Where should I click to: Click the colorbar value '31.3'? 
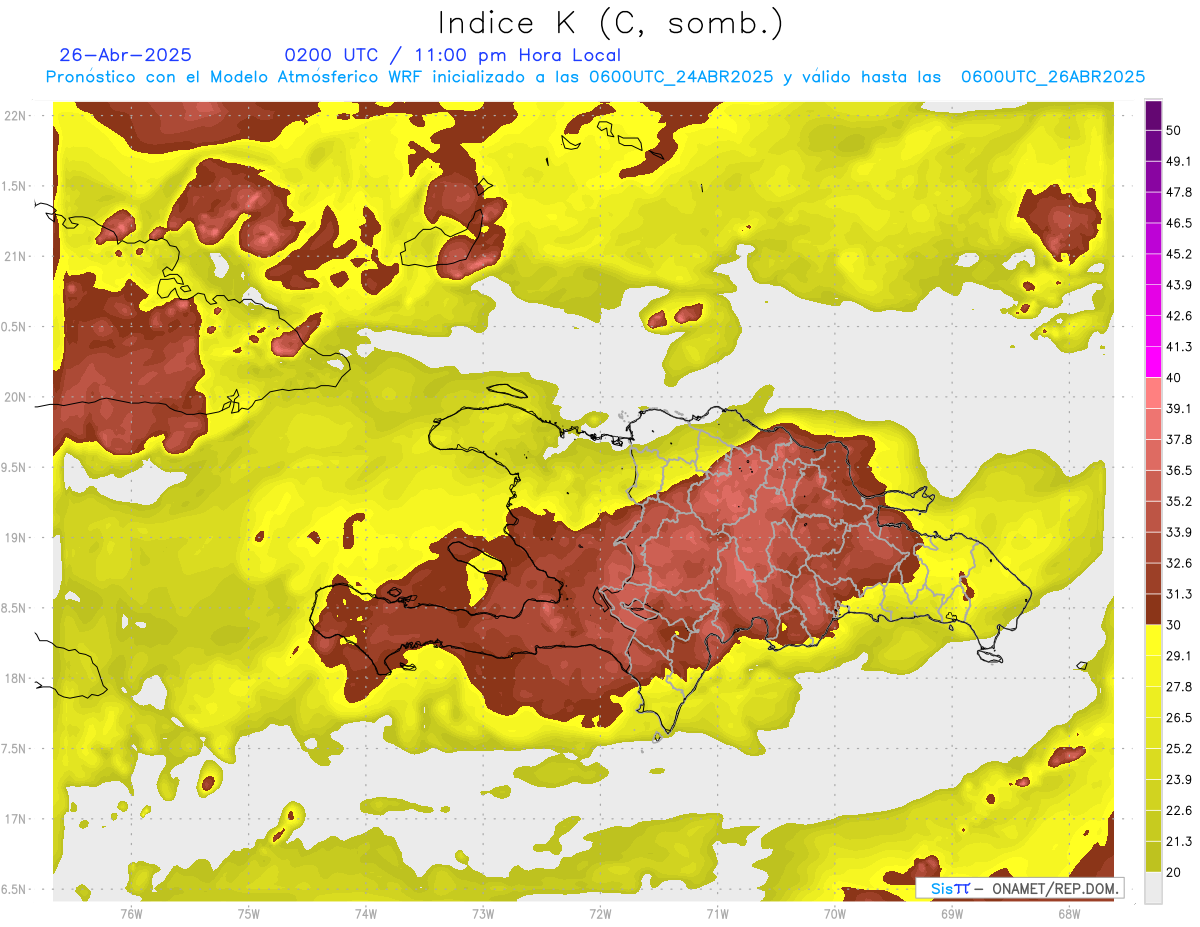tap(1179, 594)
